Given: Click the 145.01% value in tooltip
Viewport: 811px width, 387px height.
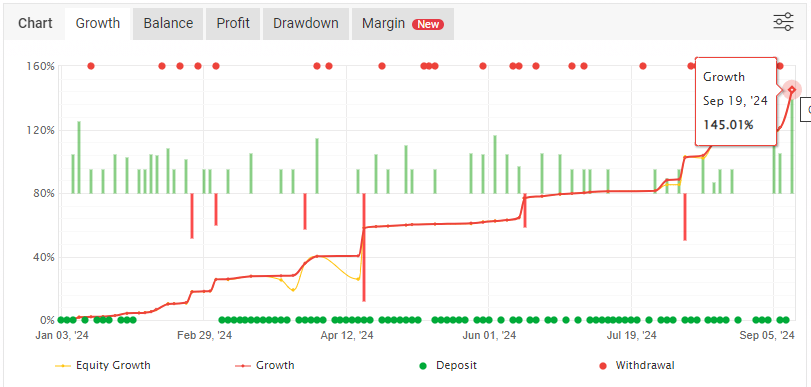Looking at the screenshot, I should click(x=728, y=125).
